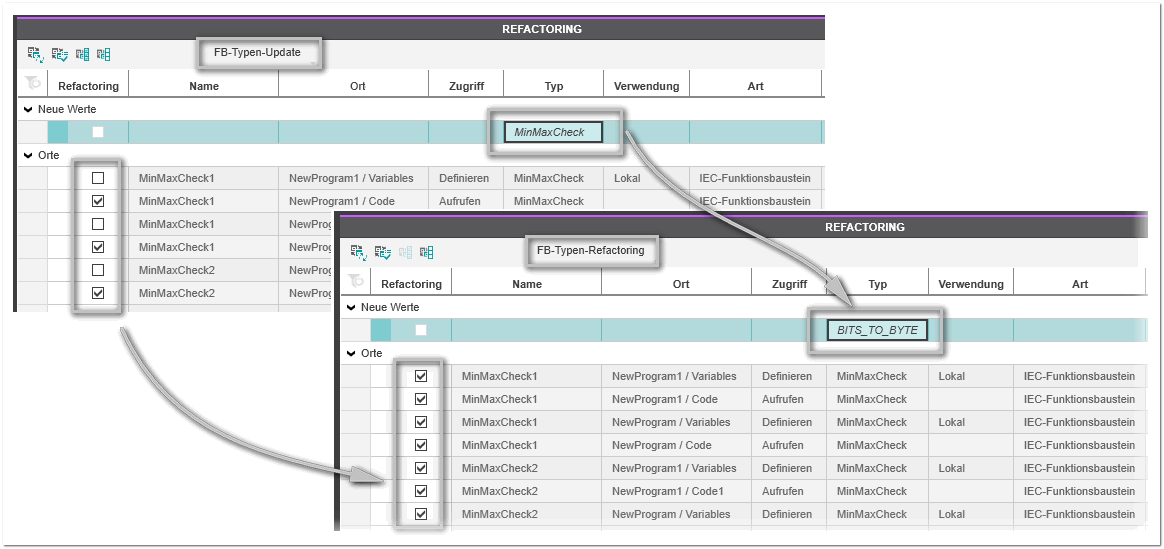Toggle Neue Werte row checkbox beside BITS_TO_BYTE

(421, 330)
